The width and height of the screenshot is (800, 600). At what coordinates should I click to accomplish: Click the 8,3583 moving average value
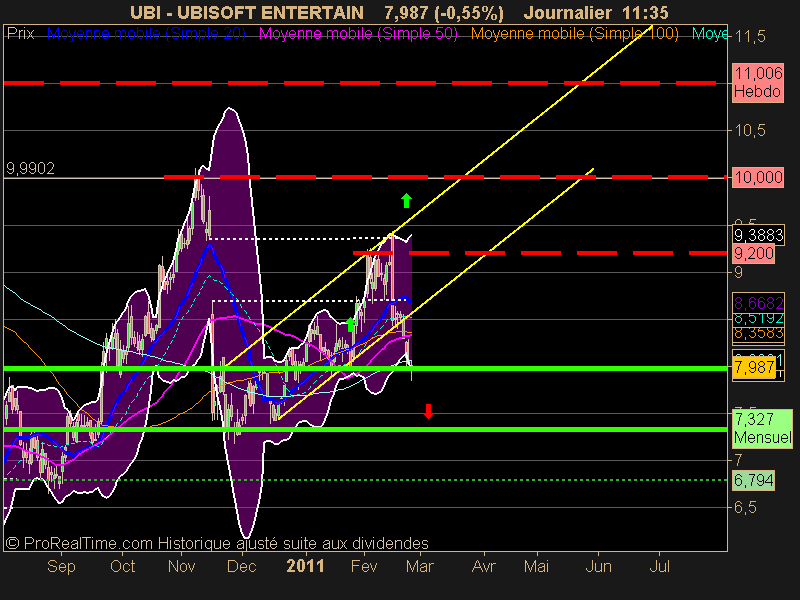point(758,333)
